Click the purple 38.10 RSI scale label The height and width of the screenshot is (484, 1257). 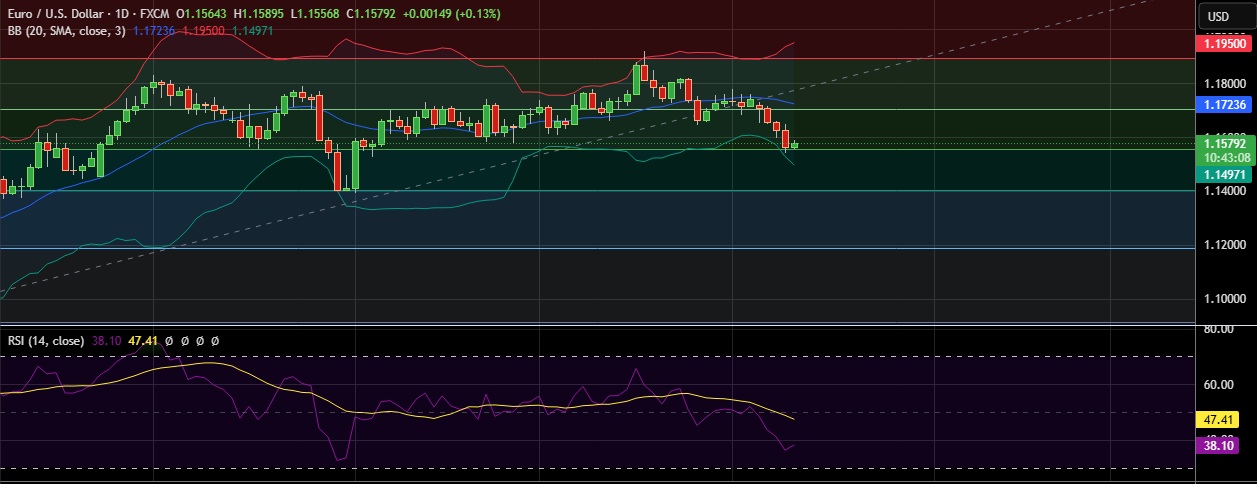point(1218,447)
